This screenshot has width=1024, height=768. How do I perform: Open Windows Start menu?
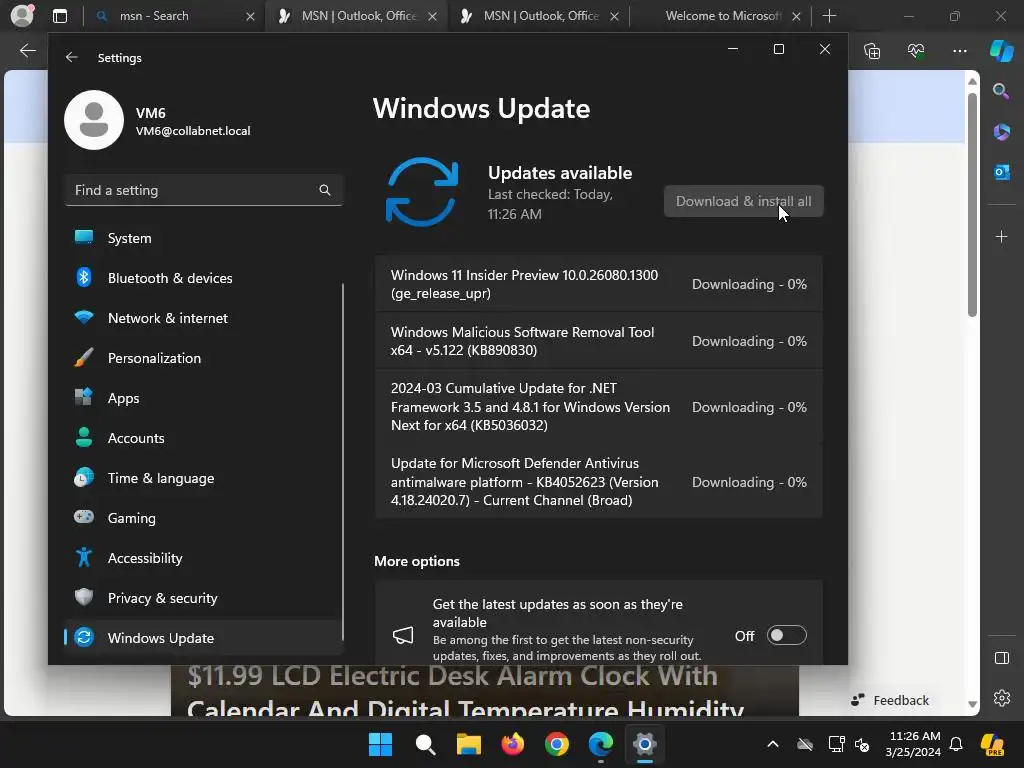coord(380,744)
